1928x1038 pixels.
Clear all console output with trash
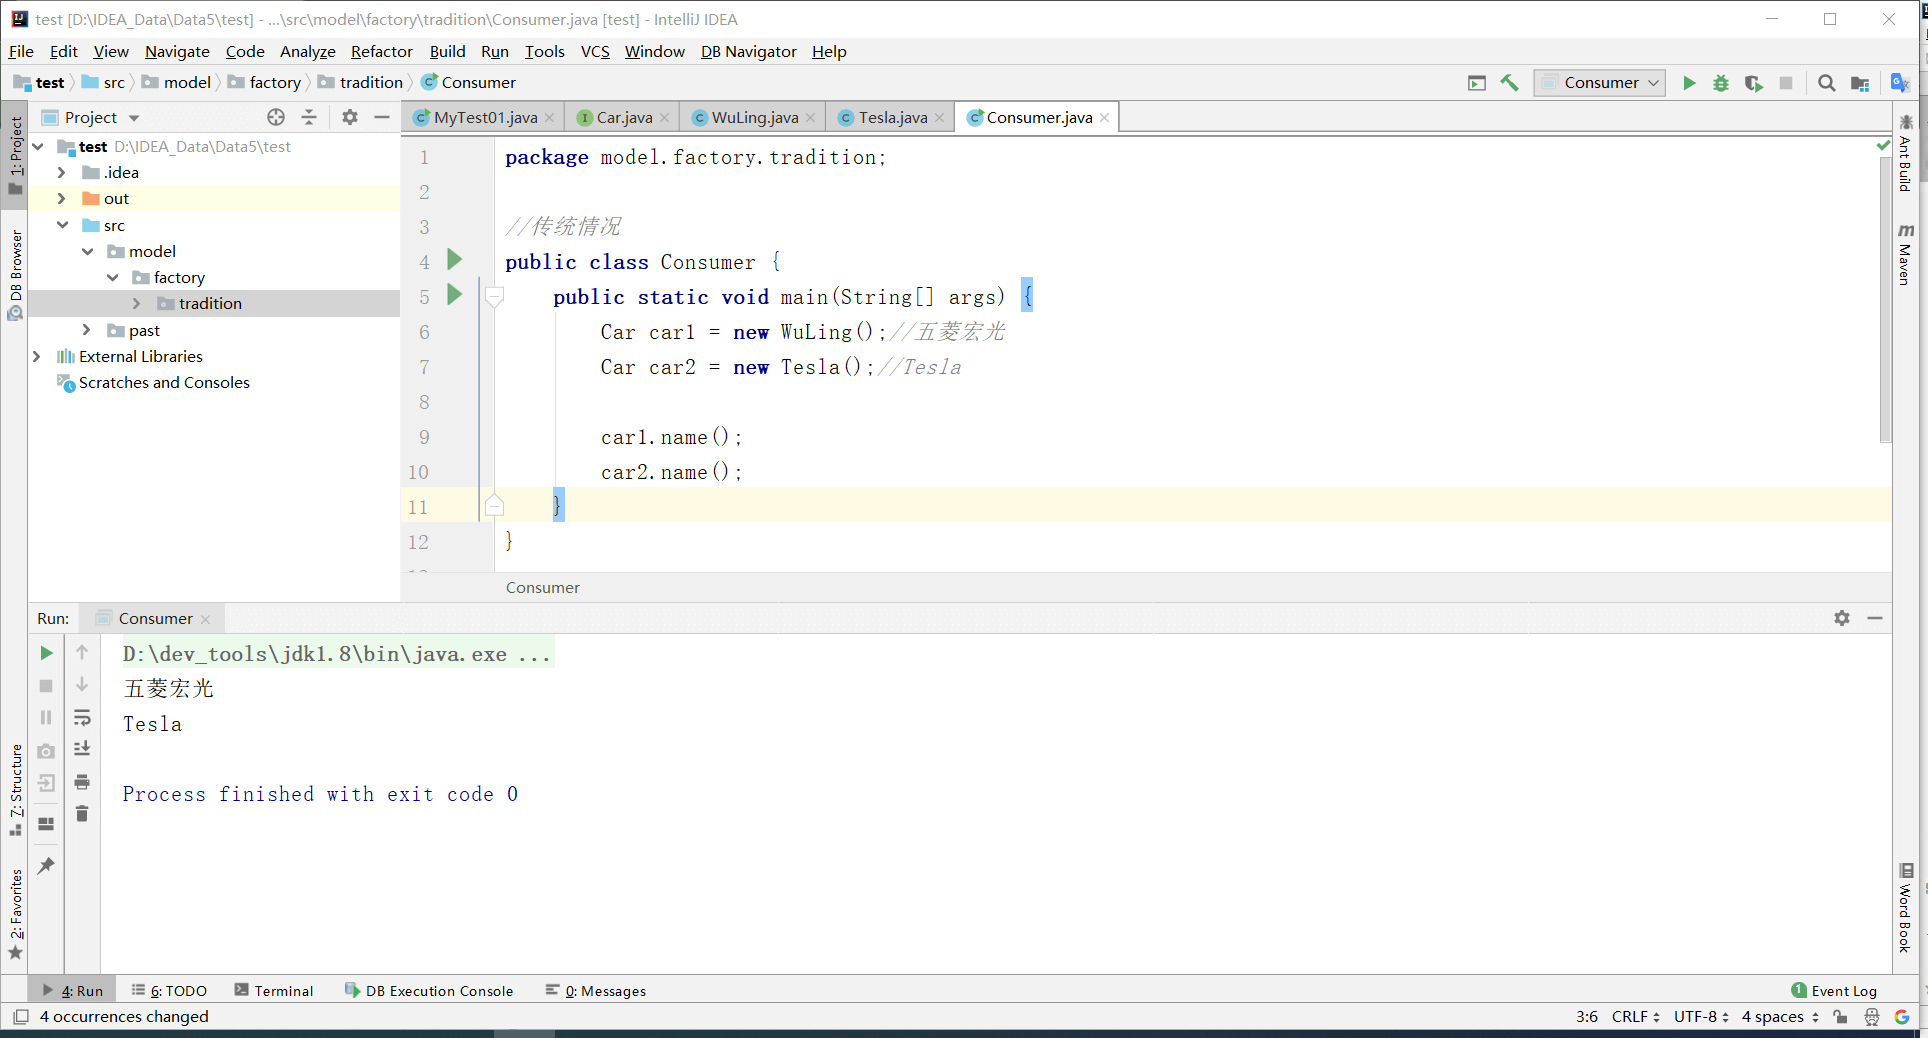pos(82,814)
